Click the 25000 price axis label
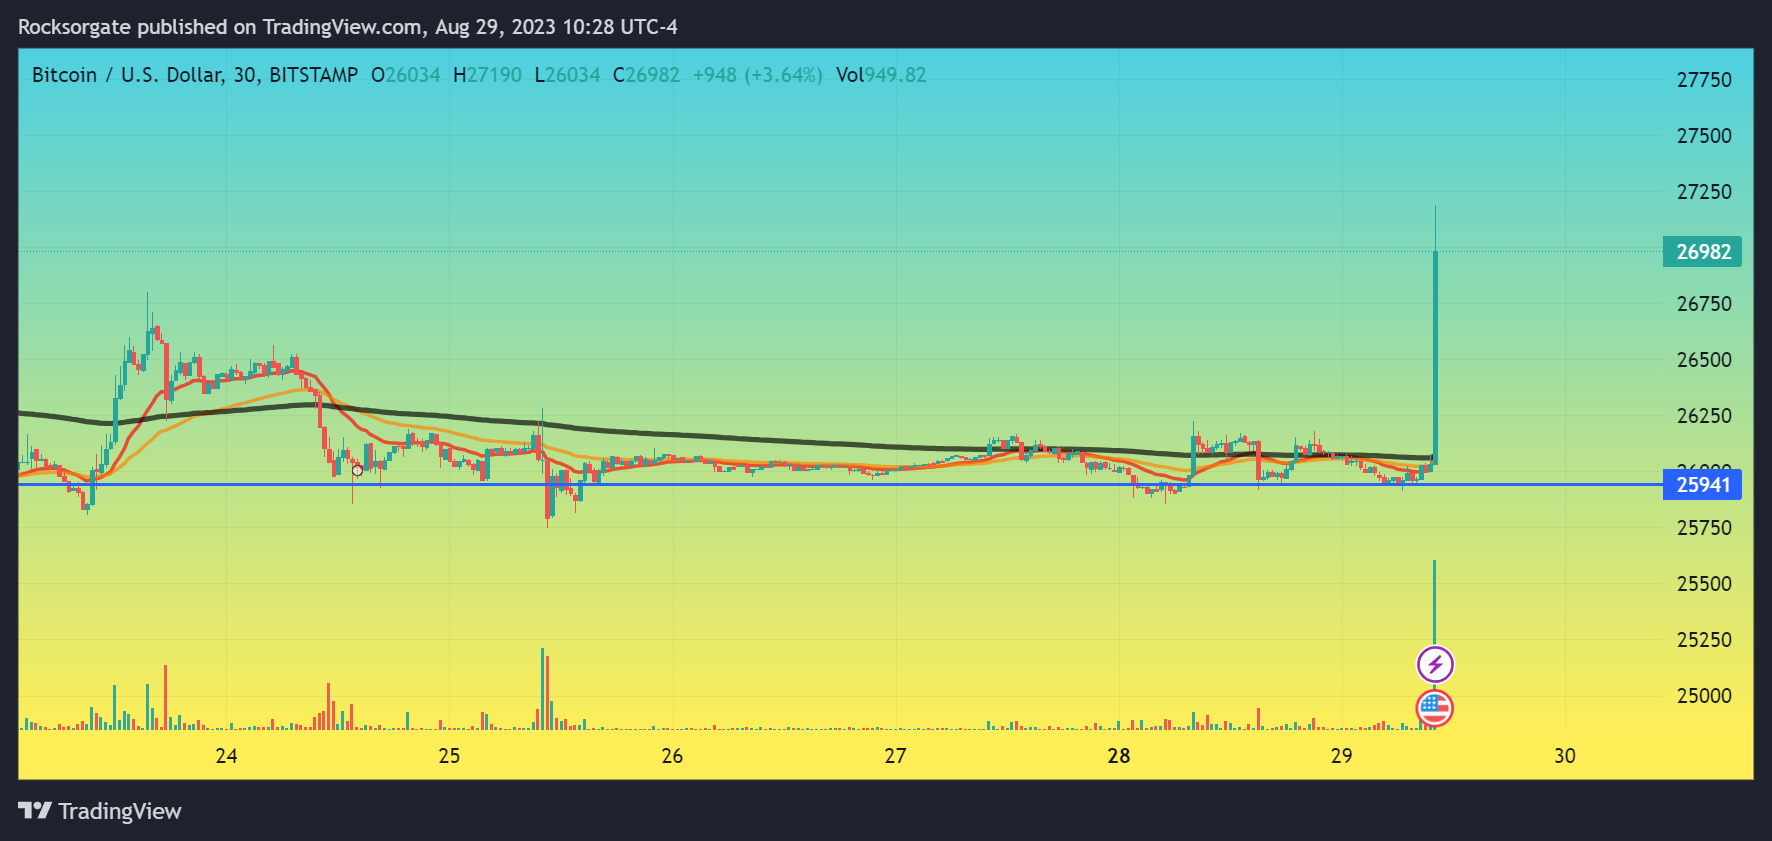 [x=1704, y=696]
